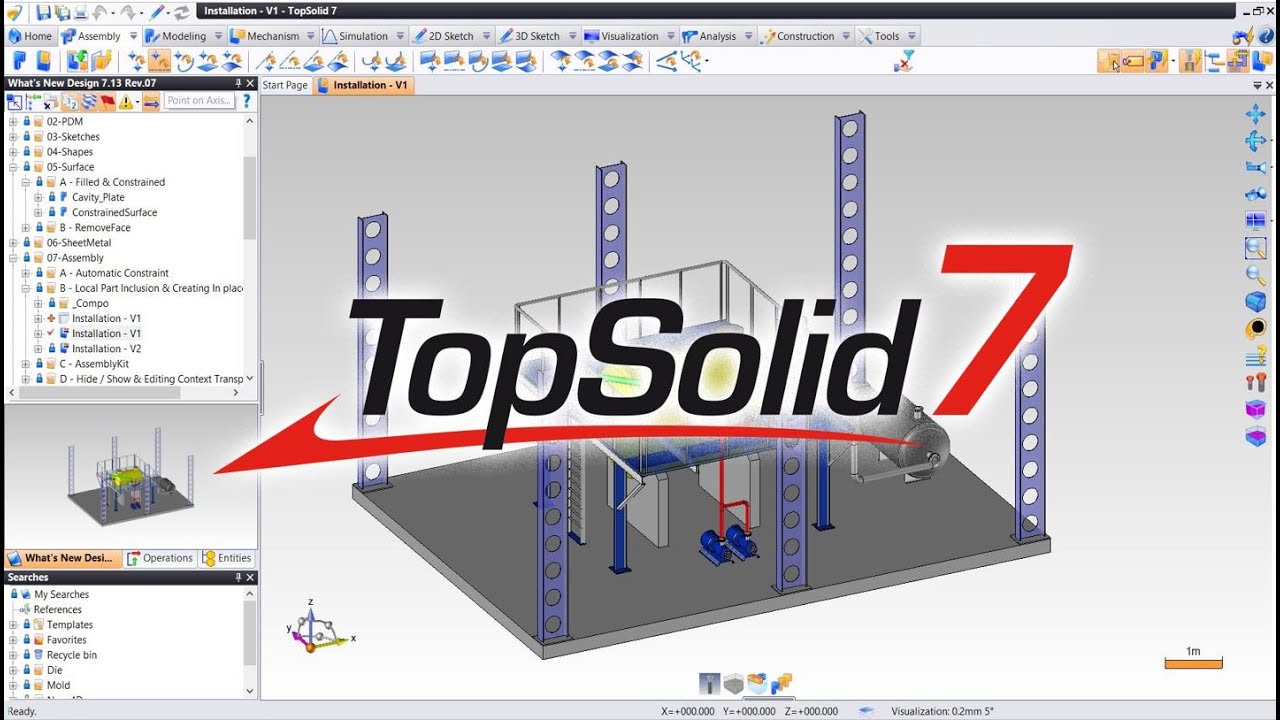Viewport: 1280px width, 720px height.
Task: Select Installation - V2 in the tree
Action: pyautogui.click(x=106, y=349)
